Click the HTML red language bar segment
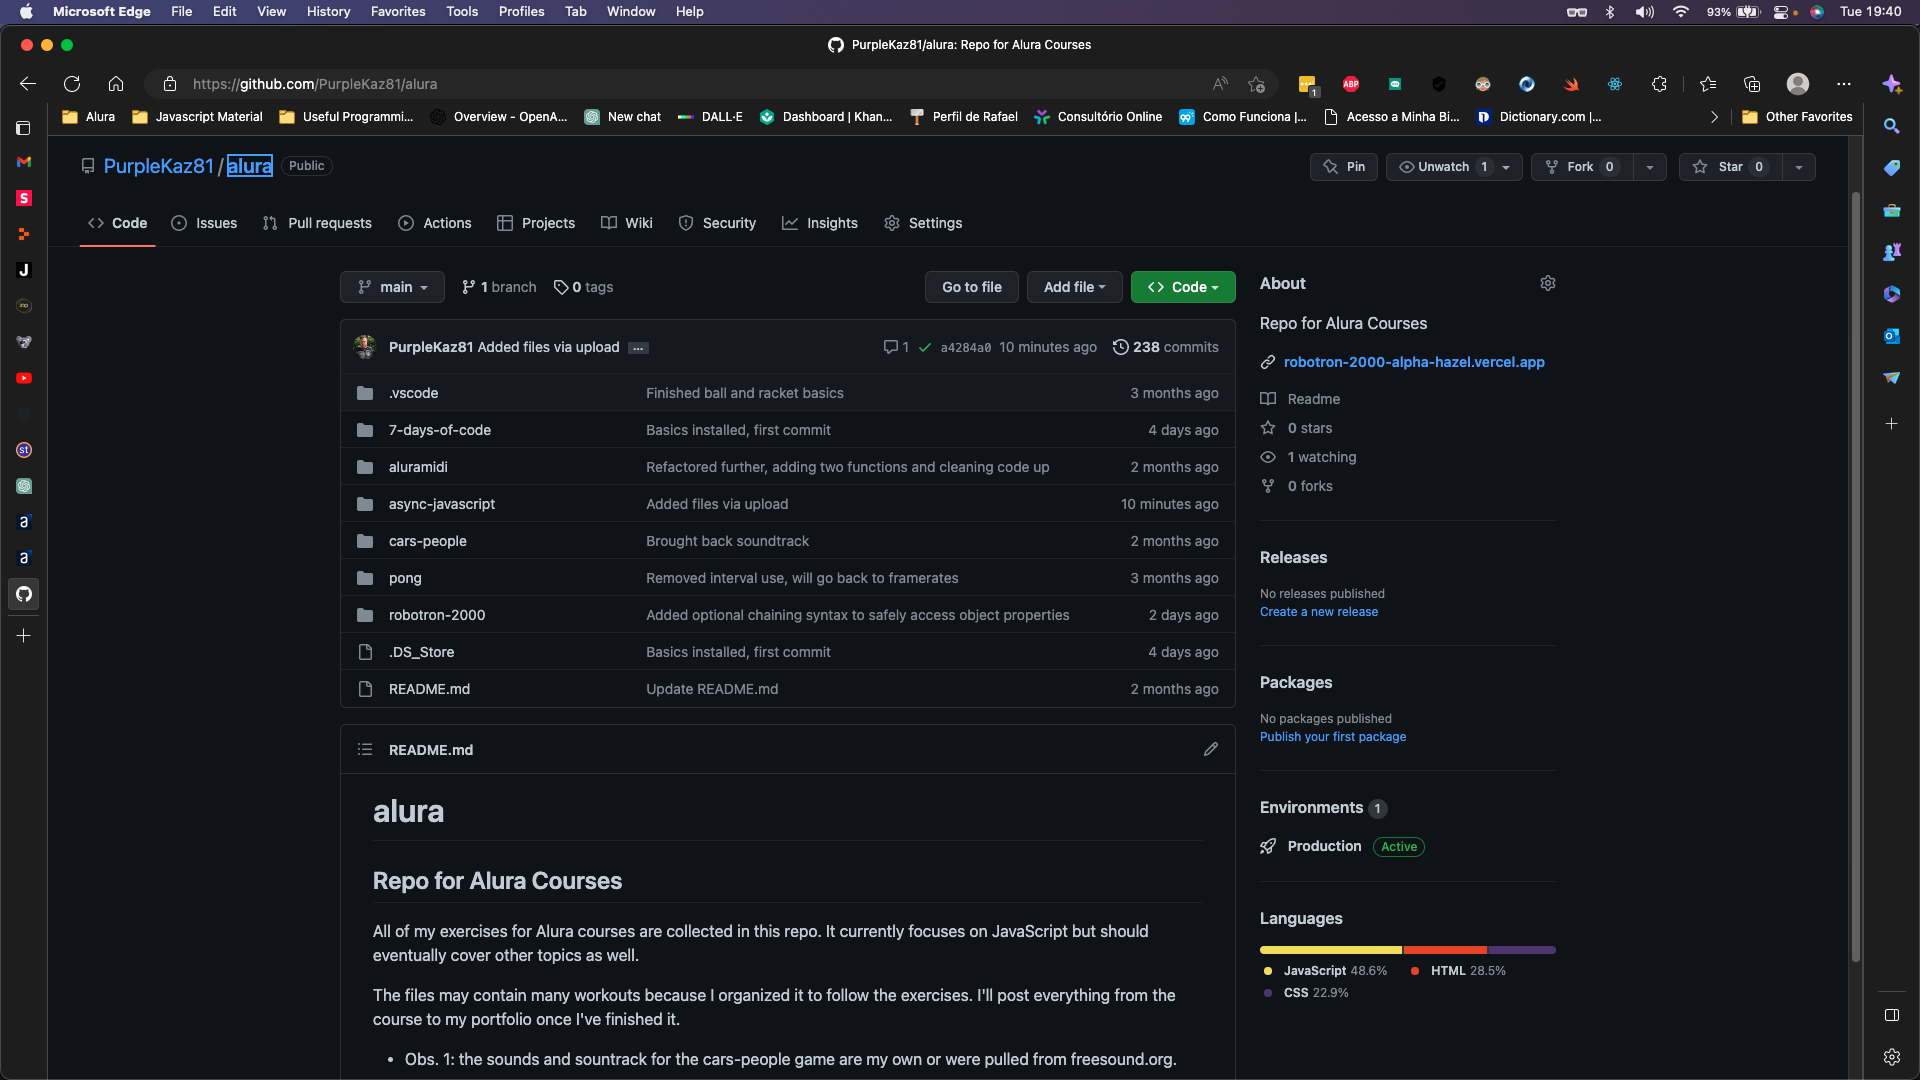The width and height of the screenshot is (1920, 1080). 1445,950
